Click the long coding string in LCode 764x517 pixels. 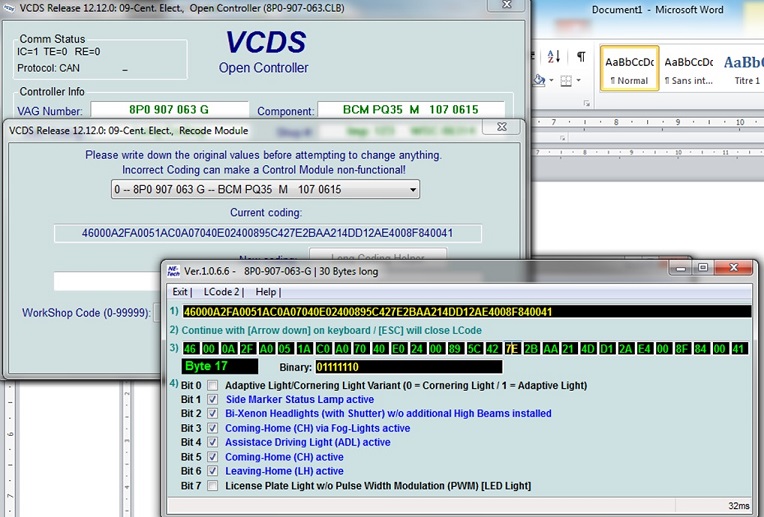point(466,312)
